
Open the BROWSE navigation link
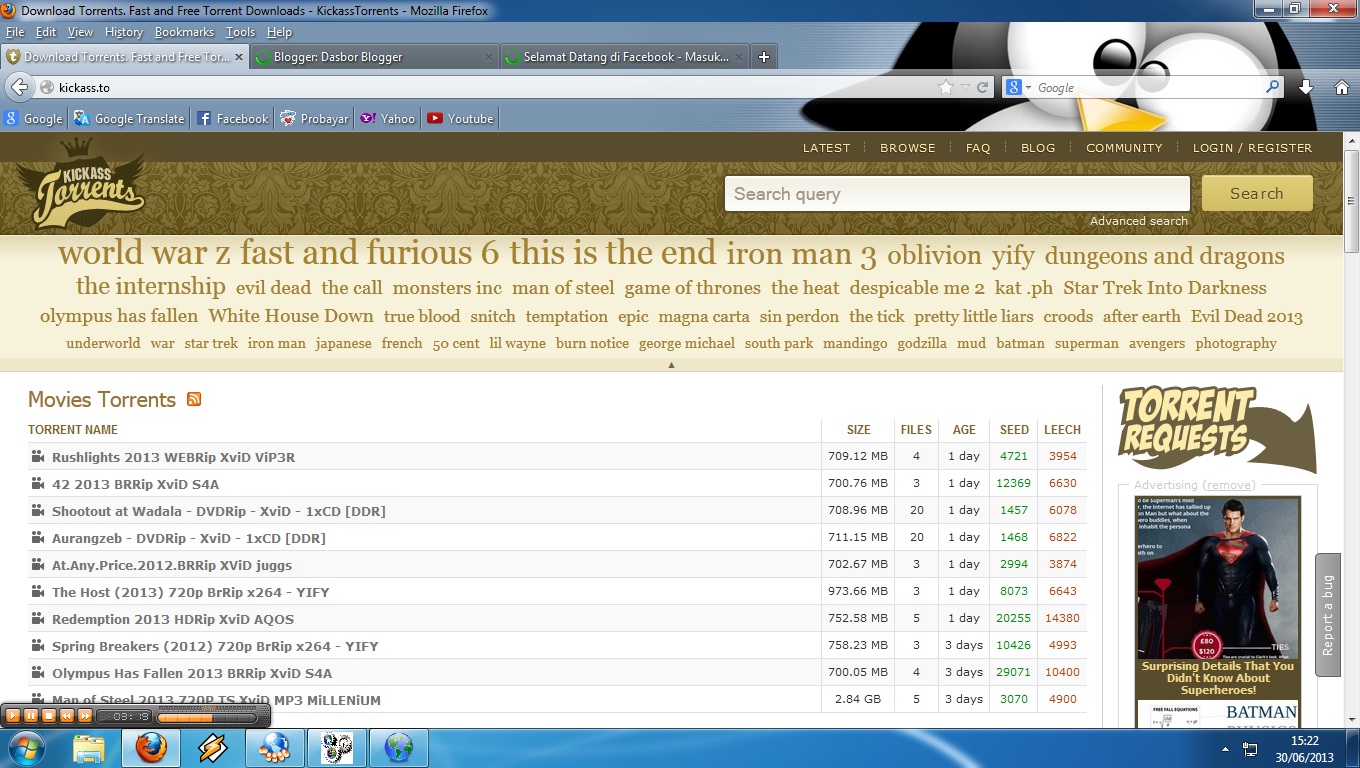point(908,148)
